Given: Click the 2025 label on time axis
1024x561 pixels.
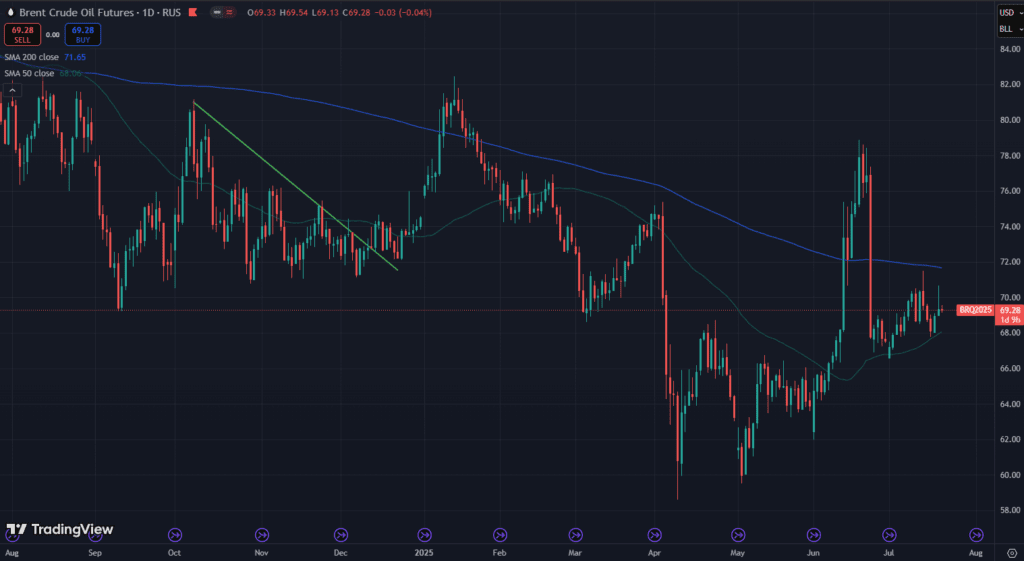Looking at the screenshot, I should coord(424,553).
